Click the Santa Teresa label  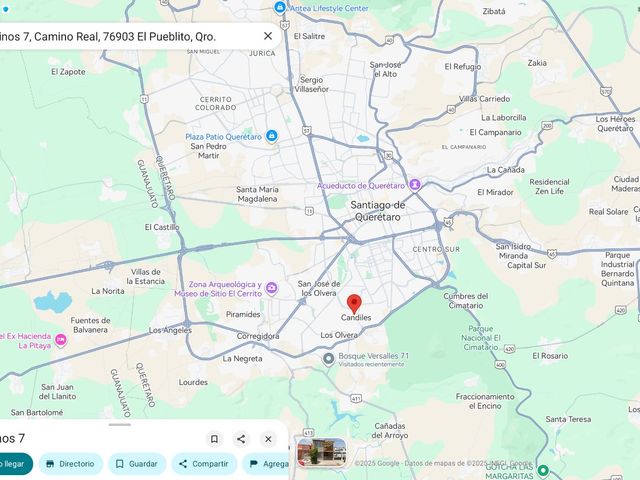[568, 419]
